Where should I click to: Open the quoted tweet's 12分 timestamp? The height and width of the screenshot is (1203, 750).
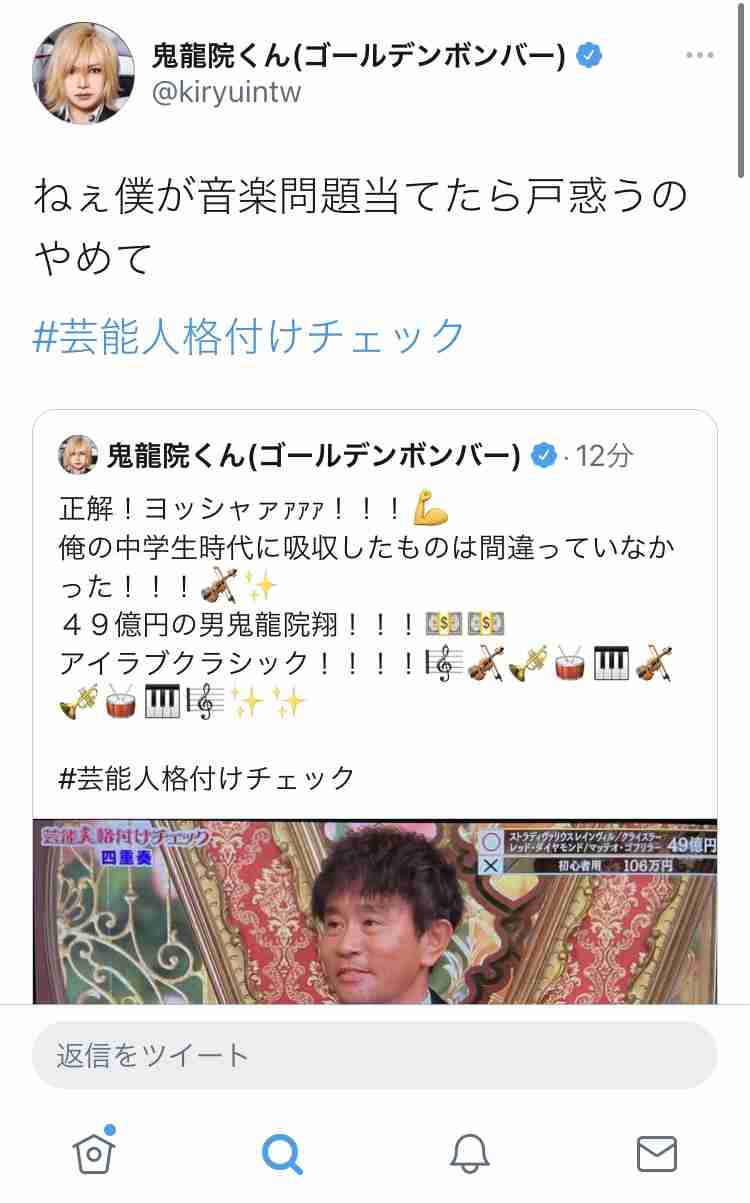click(x=605, y=457)
